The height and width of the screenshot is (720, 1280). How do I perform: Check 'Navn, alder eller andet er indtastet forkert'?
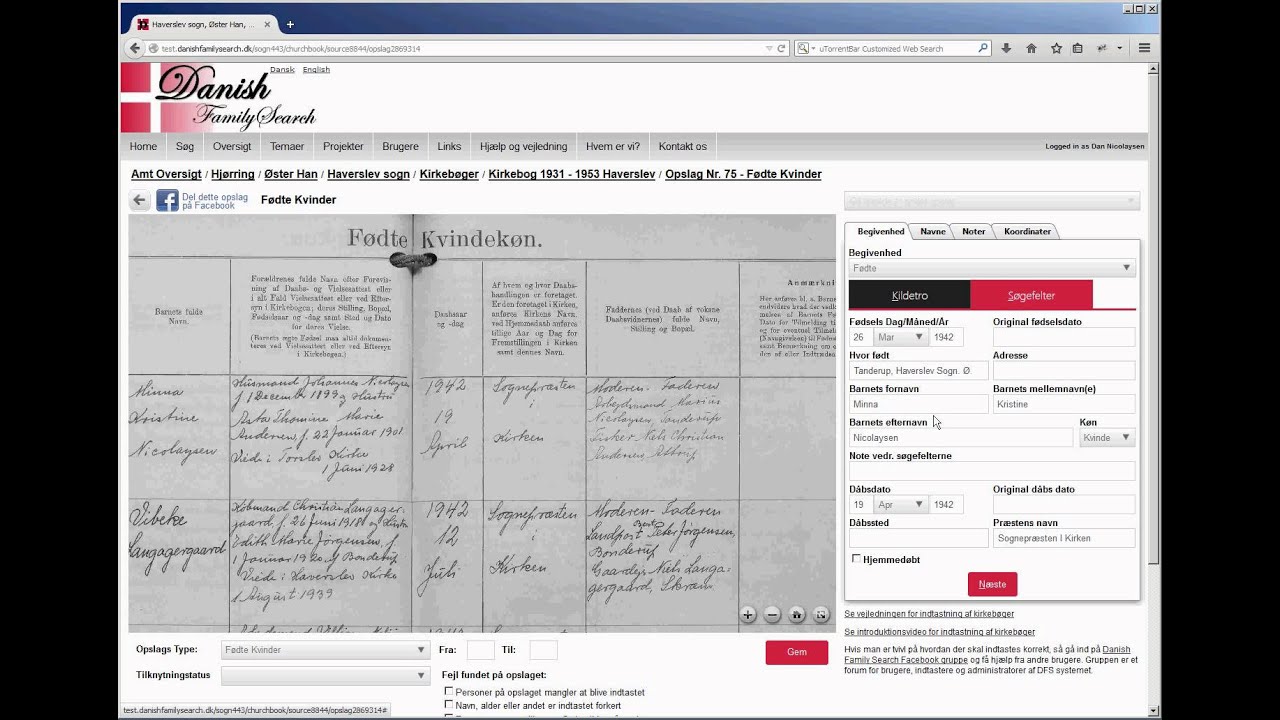(x=449, y=705)
